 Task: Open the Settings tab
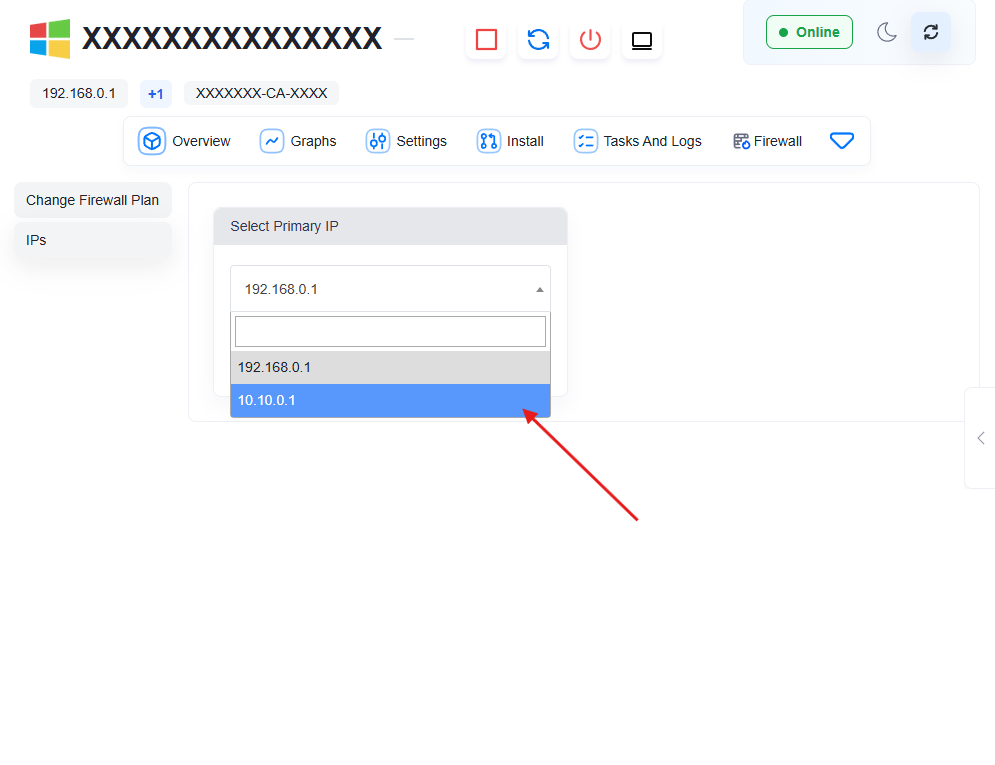coord(406,141)
